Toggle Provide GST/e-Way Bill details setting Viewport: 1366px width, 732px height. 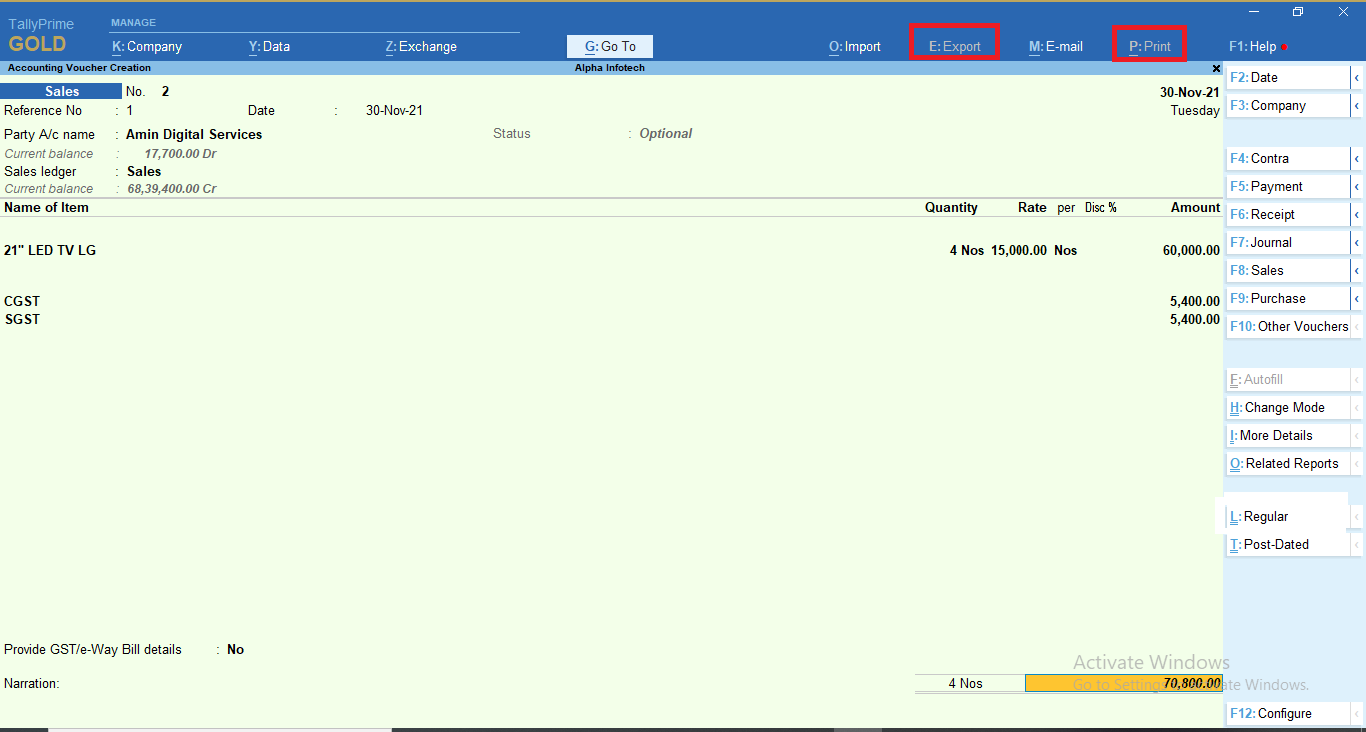(x=236, y=649)
